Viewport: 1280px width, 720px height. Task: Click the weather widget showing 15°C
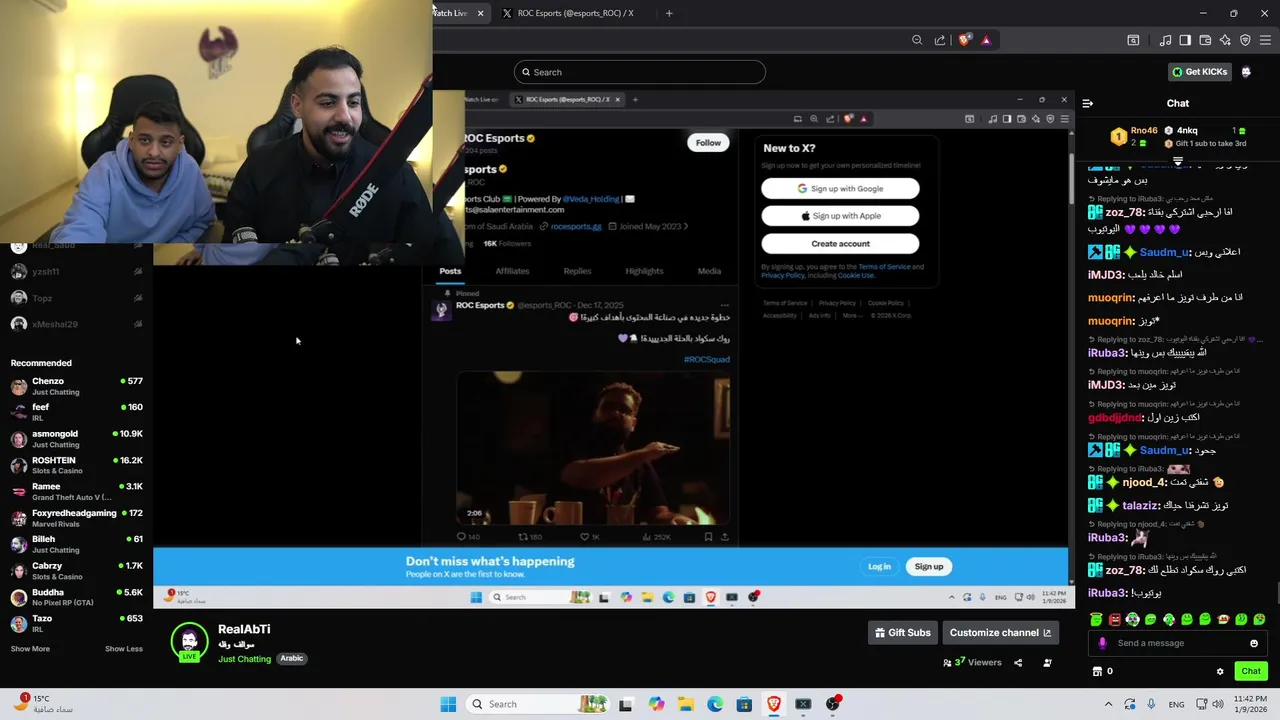coord(45,703)
